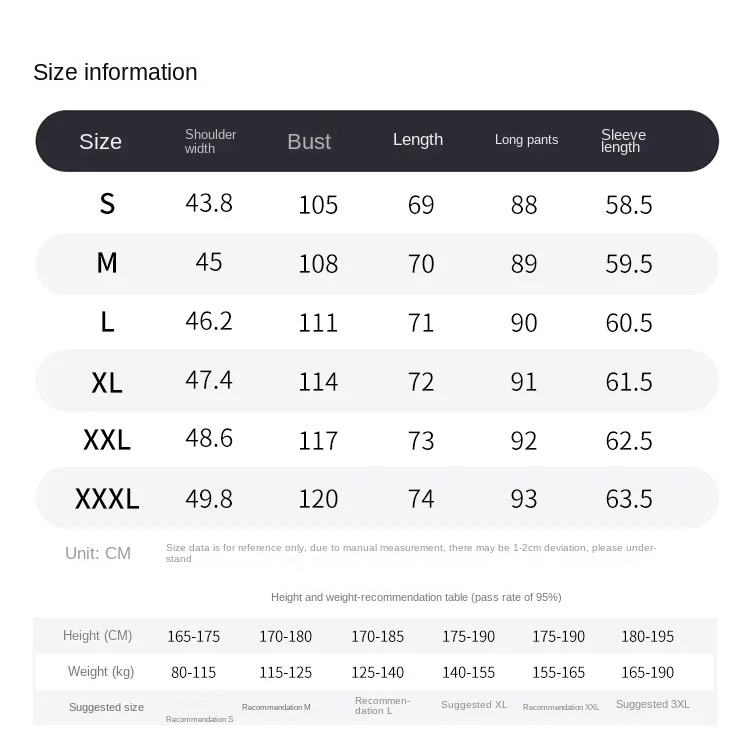The width and height of the screenshot is (750, 746).
Task: Click the 'Unit: CM' label
Action: [98, 553]
